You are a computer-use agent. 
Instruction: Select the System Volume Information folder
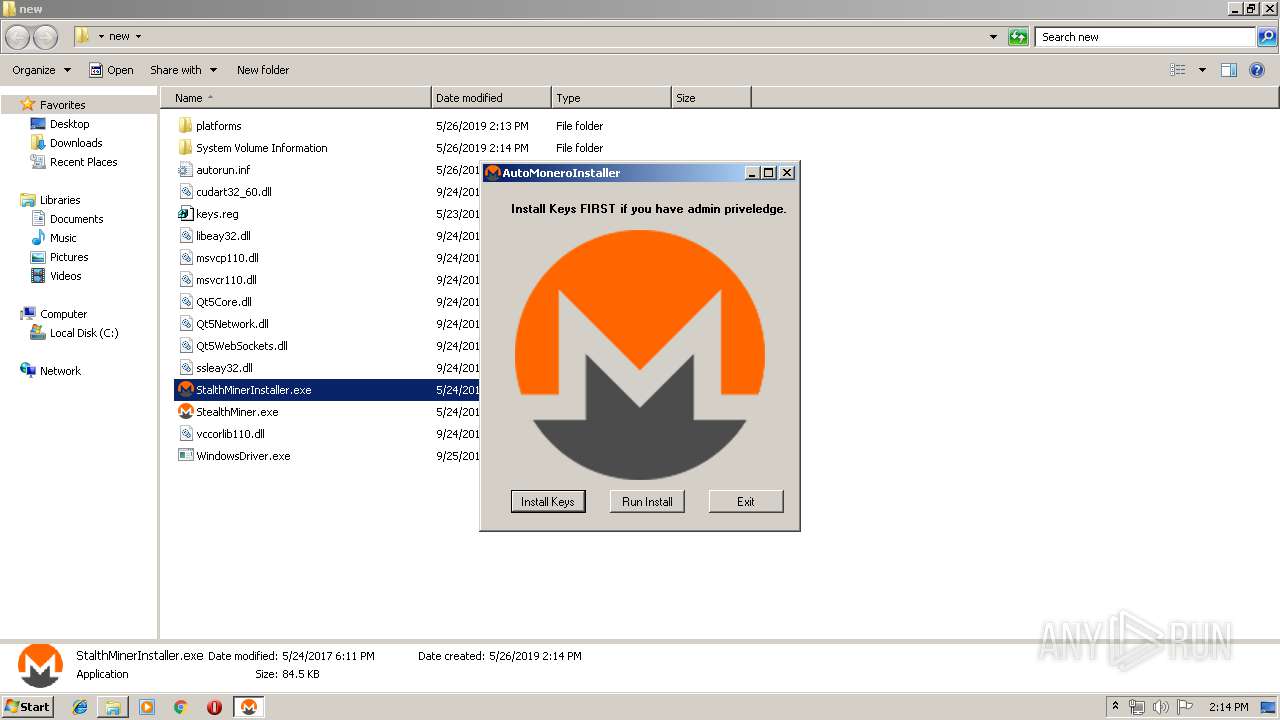[x=261, y=148]
